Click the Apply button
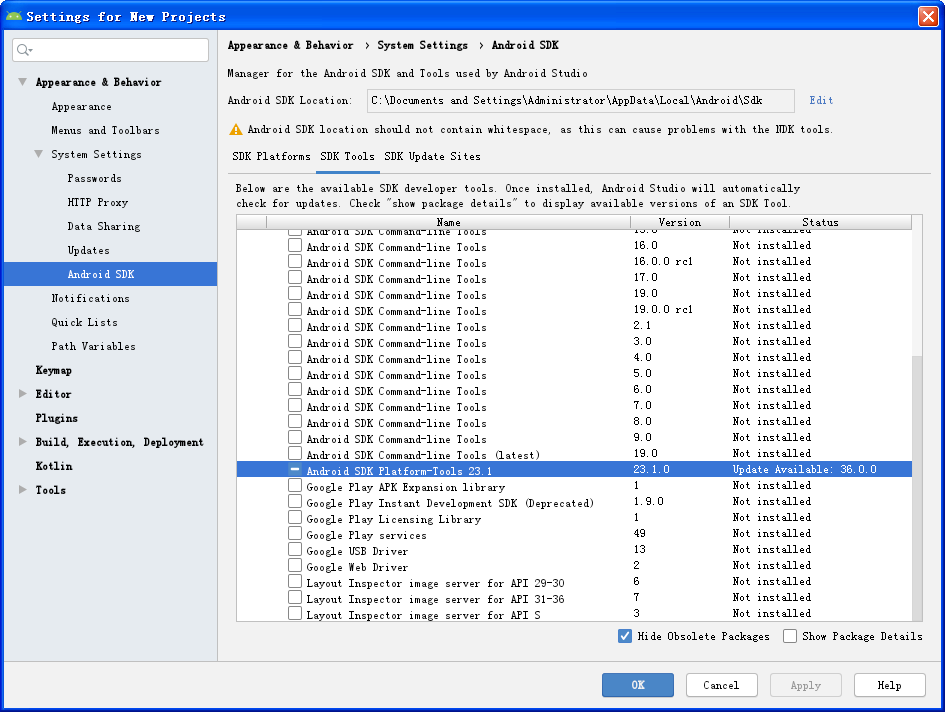Screen dimensions: 945x712 pyautogui.click(x=806, y=685)
